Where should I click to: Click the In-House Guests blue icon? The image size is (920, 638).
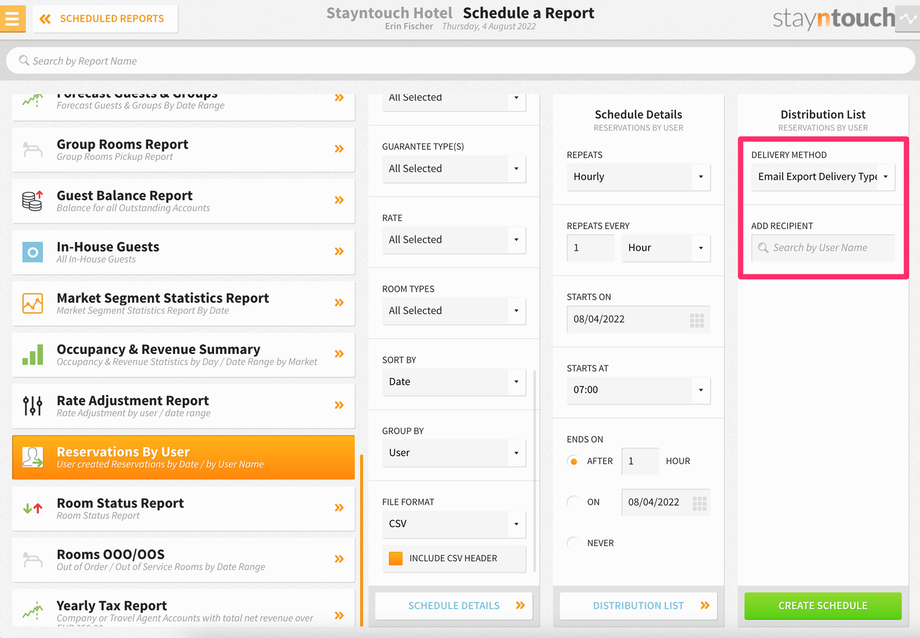[x=33, y=252]
